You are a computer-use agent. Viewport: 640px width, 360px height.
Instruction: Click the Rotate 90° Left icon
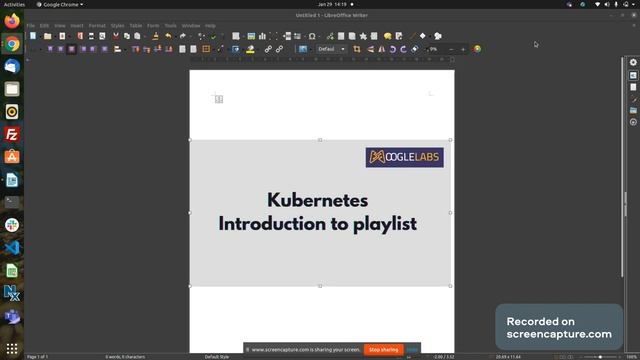click(x=393, y=49)
